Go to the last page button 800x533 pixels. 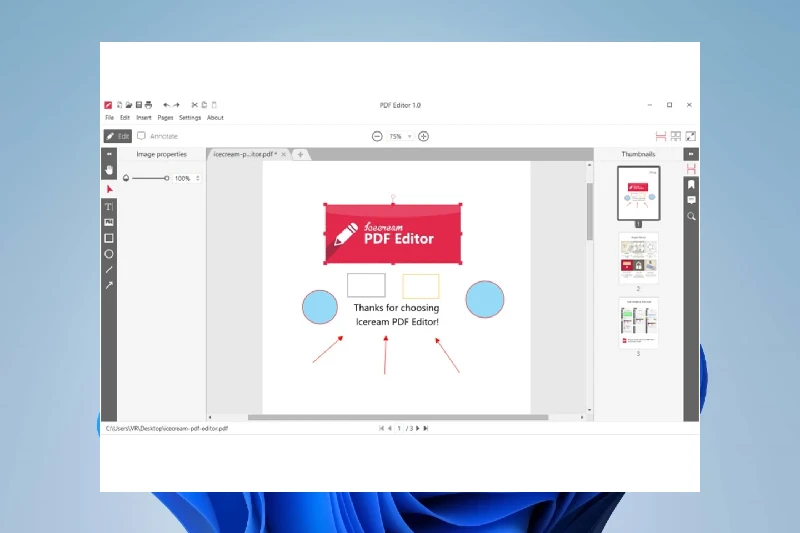click(x=426, y=428)
